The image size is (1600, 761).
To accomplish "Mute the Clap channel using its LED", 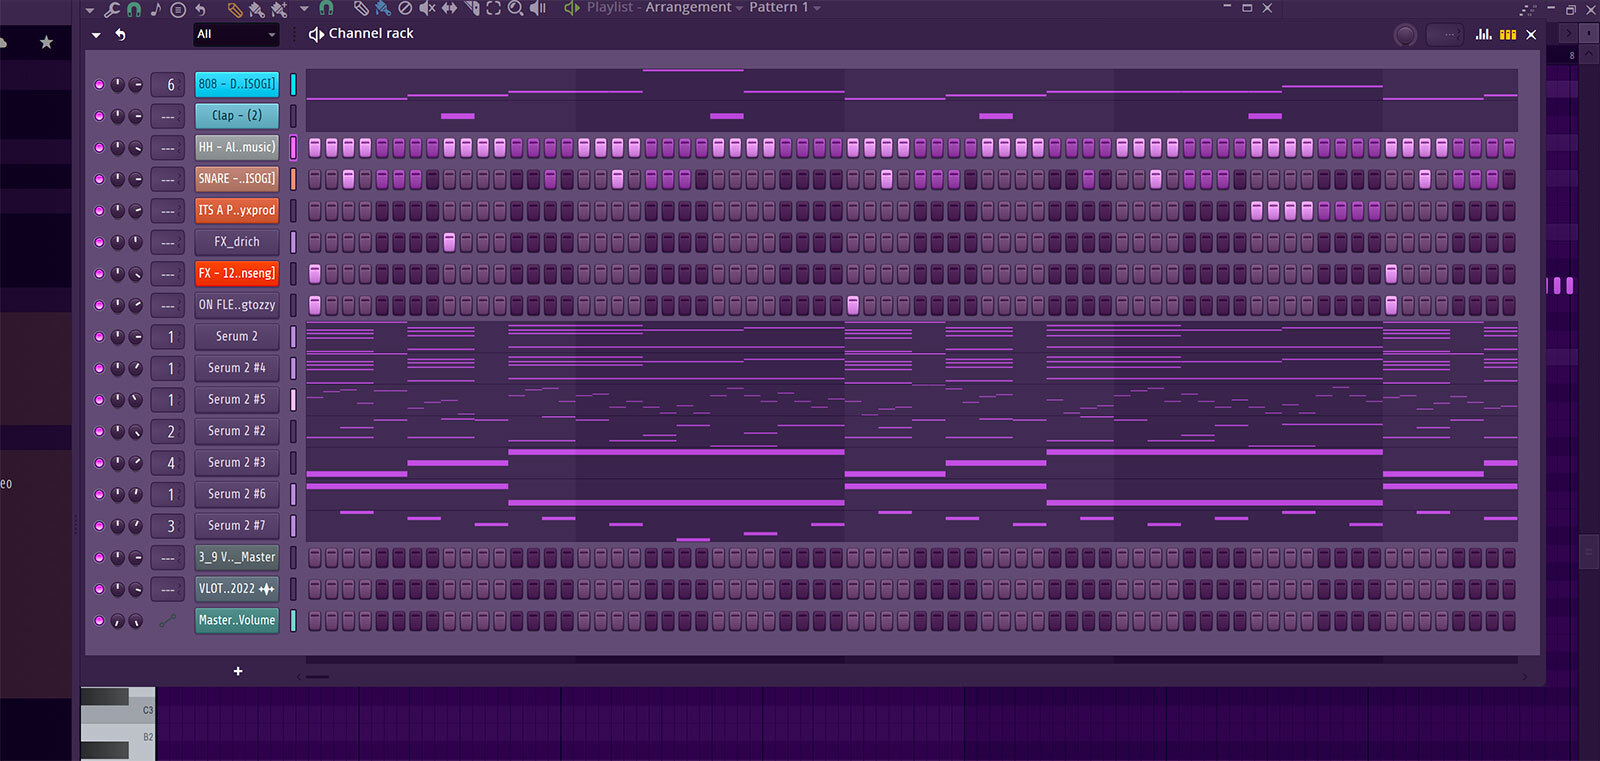I will tap(99, 116).
